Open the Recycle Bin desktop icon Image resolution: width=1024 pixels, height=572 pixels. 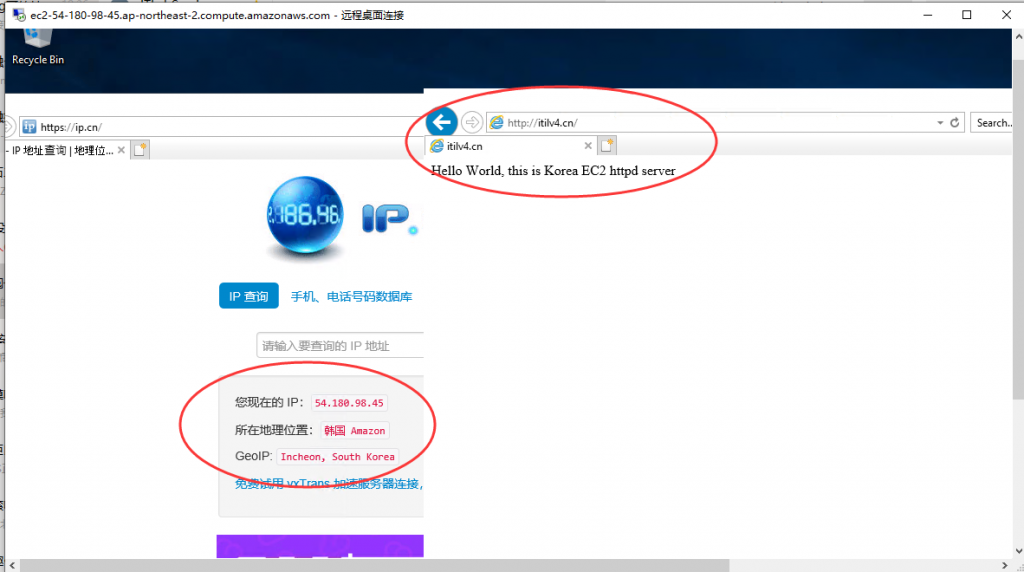[x=37, y=47]
